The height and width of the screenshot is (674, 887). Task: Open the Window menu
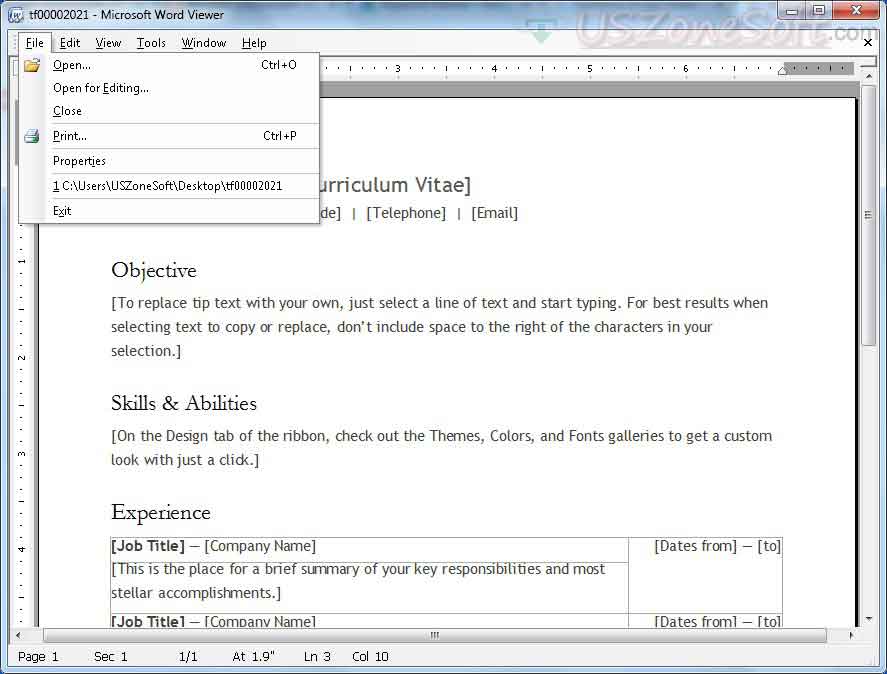pos(204,43)
